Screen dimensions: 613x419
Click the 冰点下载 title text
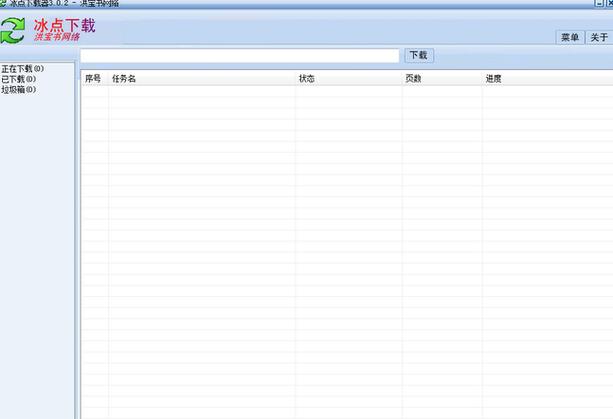tap(65, 25)
